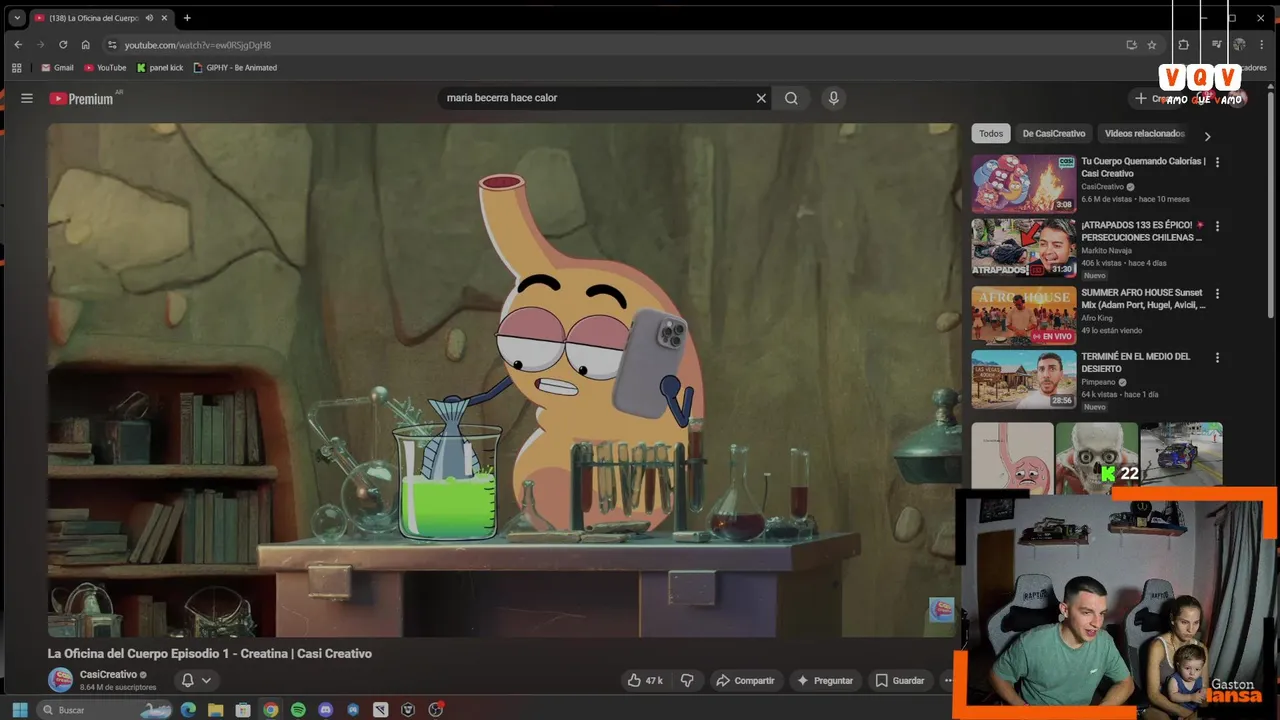Show next filter chips with right chevron
1280x720 pixels.
(x=1207, y=136)
